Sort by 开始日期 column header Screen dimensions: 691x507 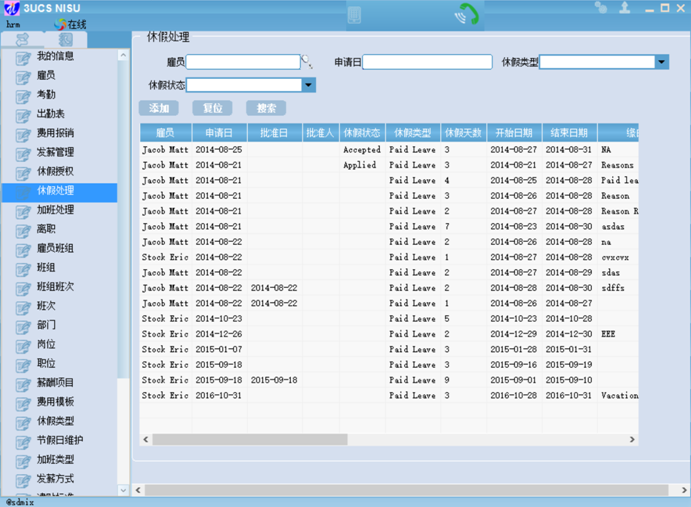514,133
